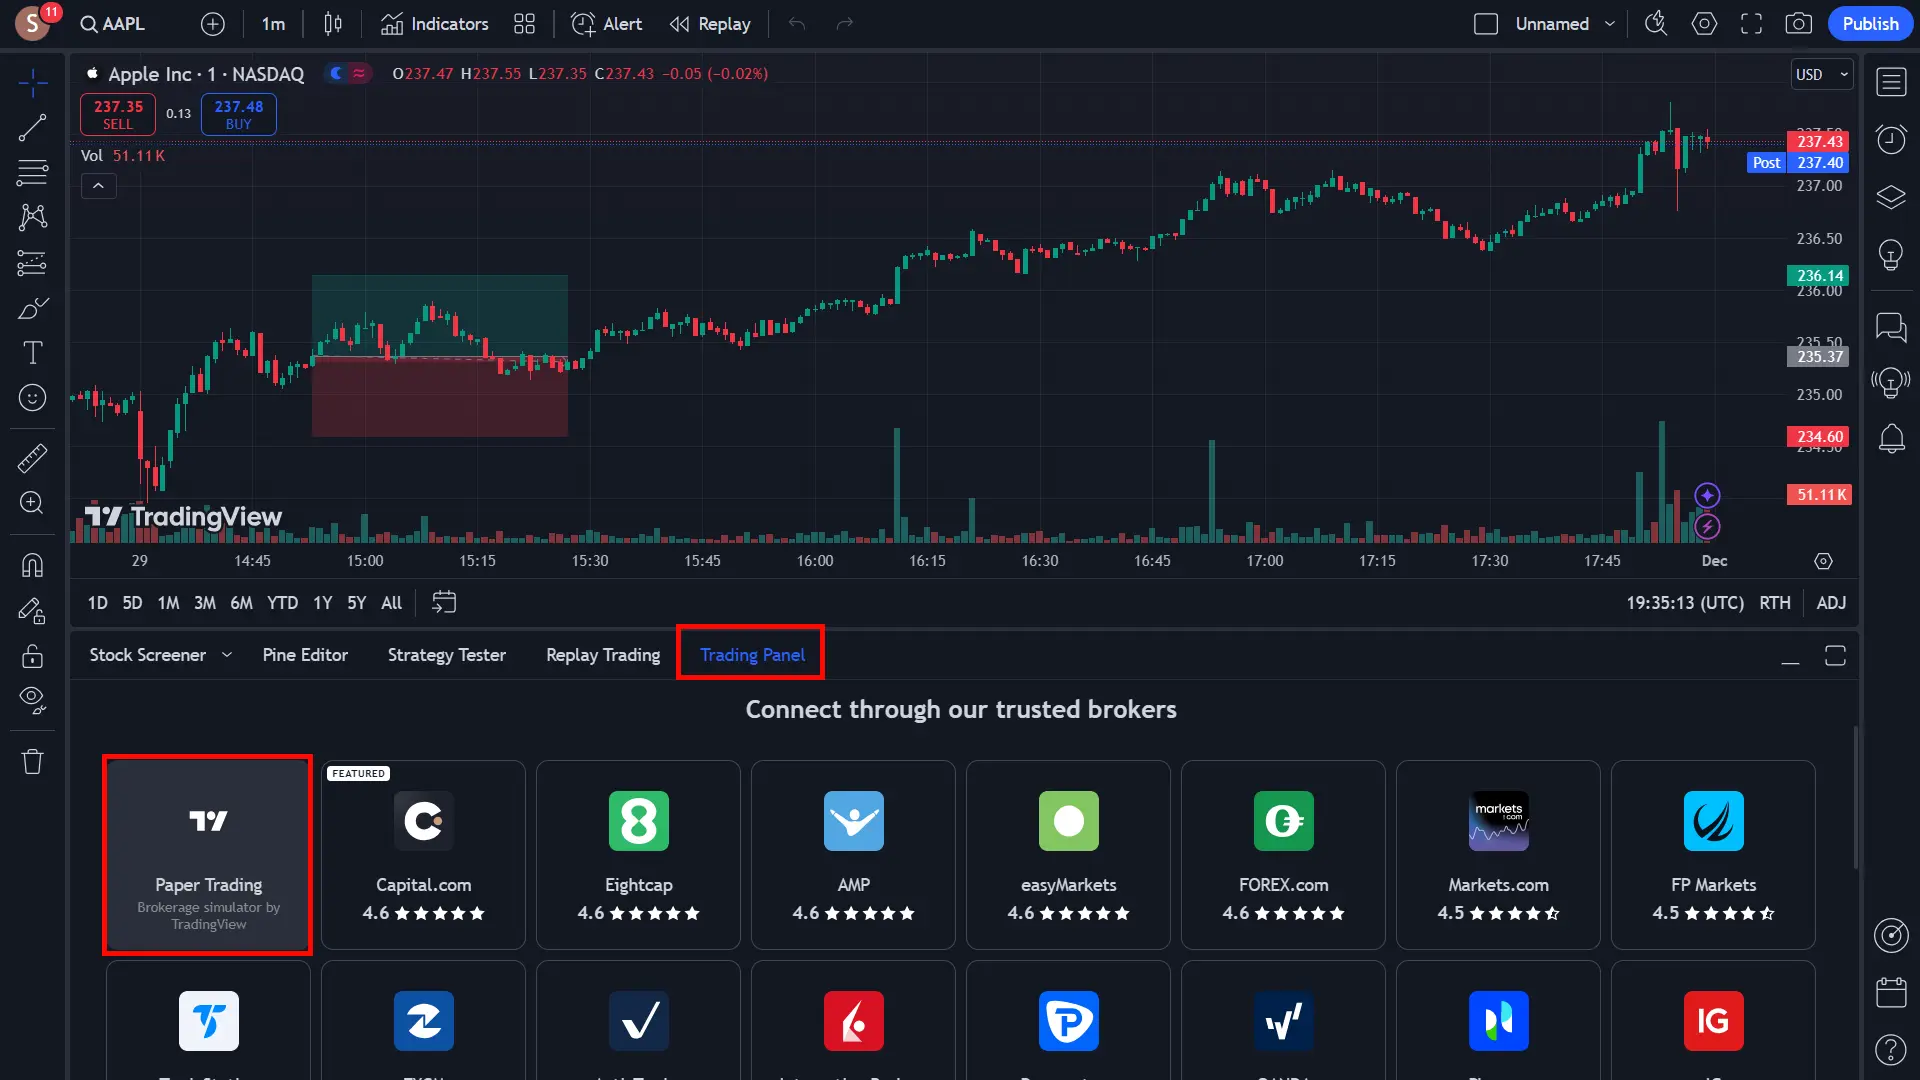Select the Trading Panel tab
Image resolution: width=1920 pixels, height=1080 pixels.
tap(752, 655)
